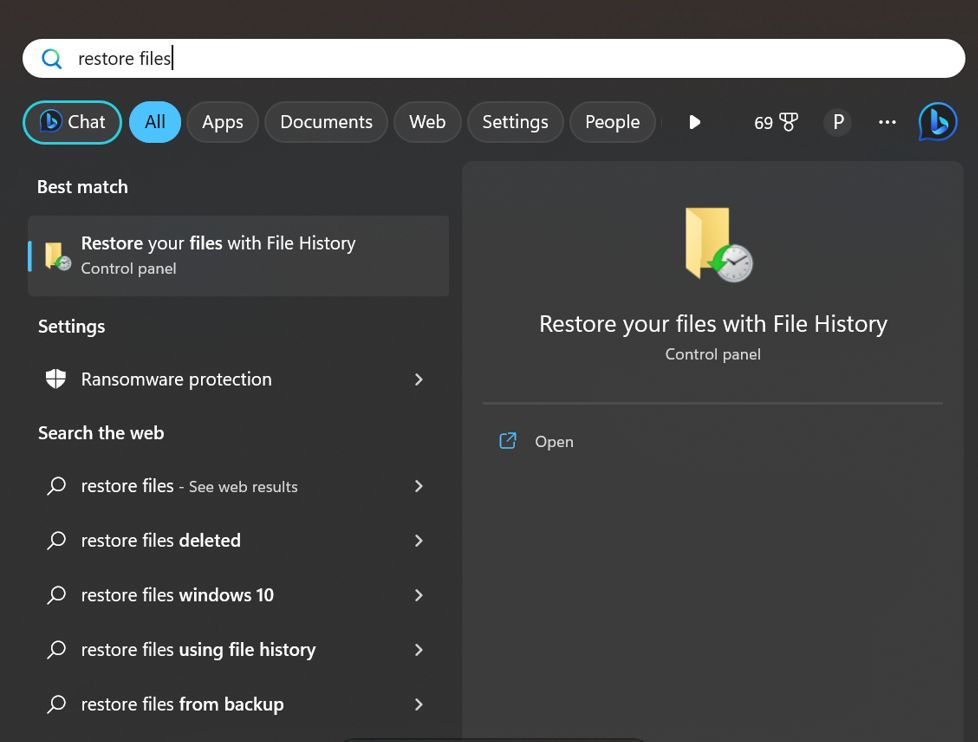Click the Bing Chat icon at top right
This screenshot has height=742, width=978.
[x=937, y=122]
